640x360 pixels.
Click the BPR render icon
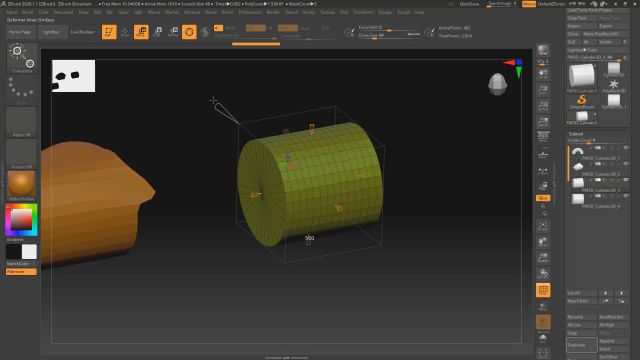coord(543,51)
